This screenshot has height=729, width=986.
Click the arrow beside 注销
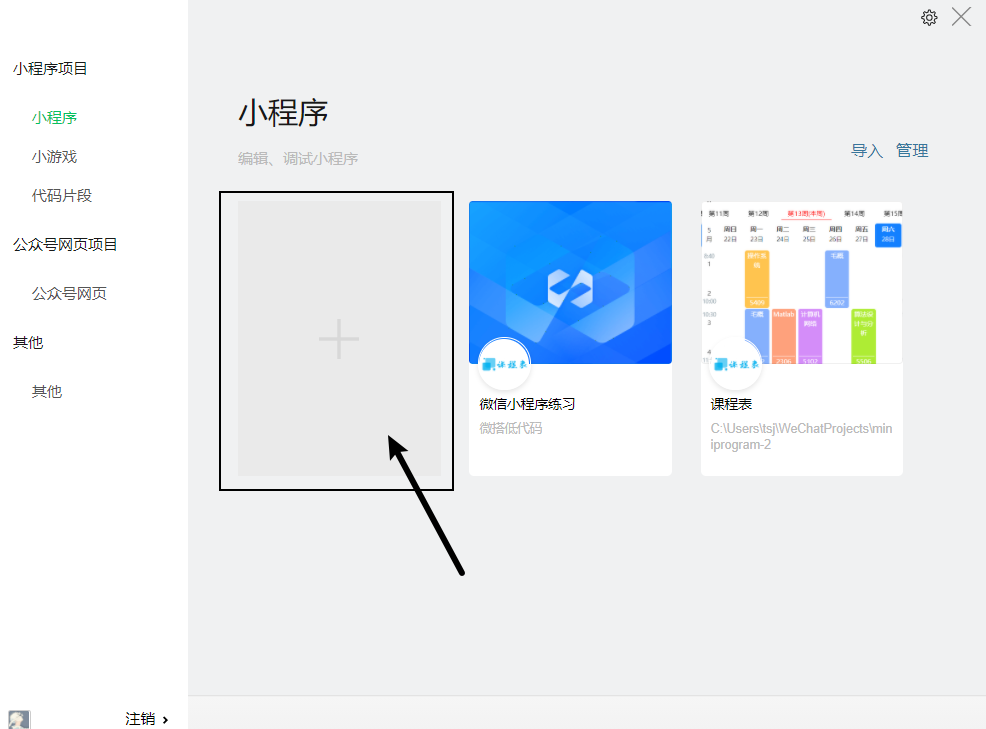[165, 720]
